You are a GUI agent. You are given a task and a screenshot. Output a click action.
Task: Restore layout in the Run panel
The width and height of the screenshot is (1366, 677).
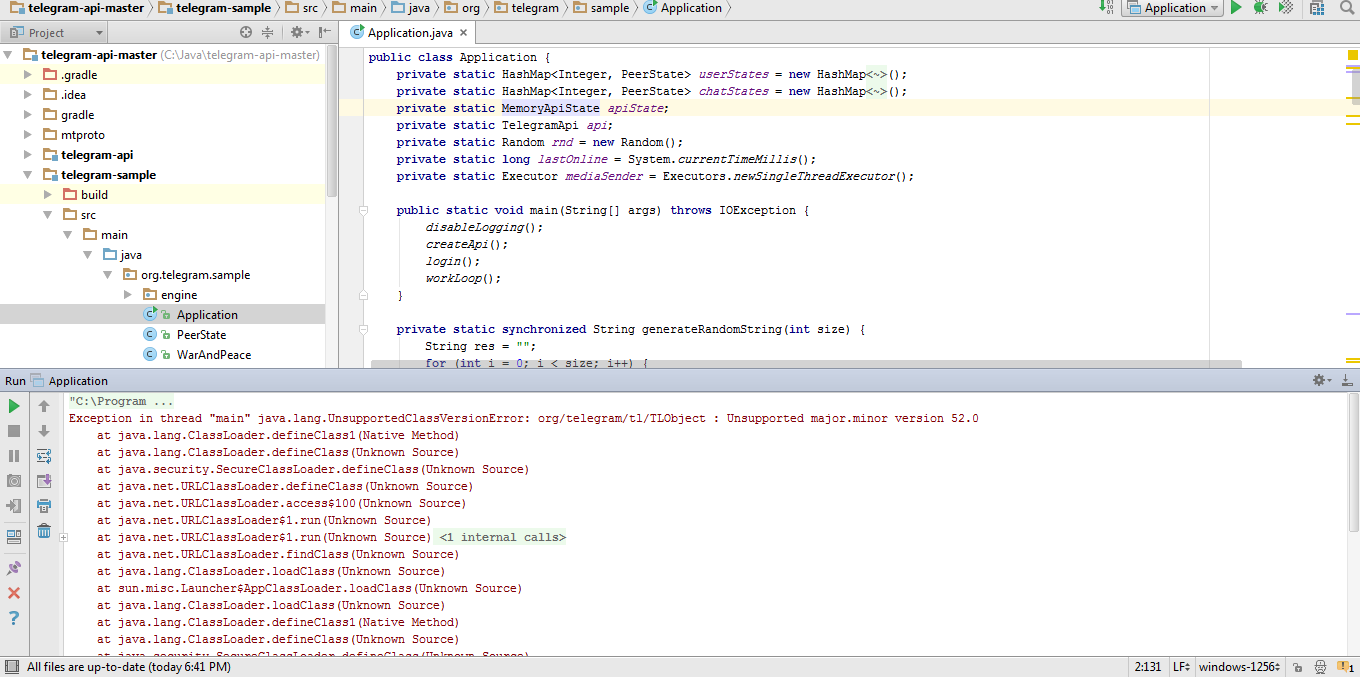click(x=14, y=537)
